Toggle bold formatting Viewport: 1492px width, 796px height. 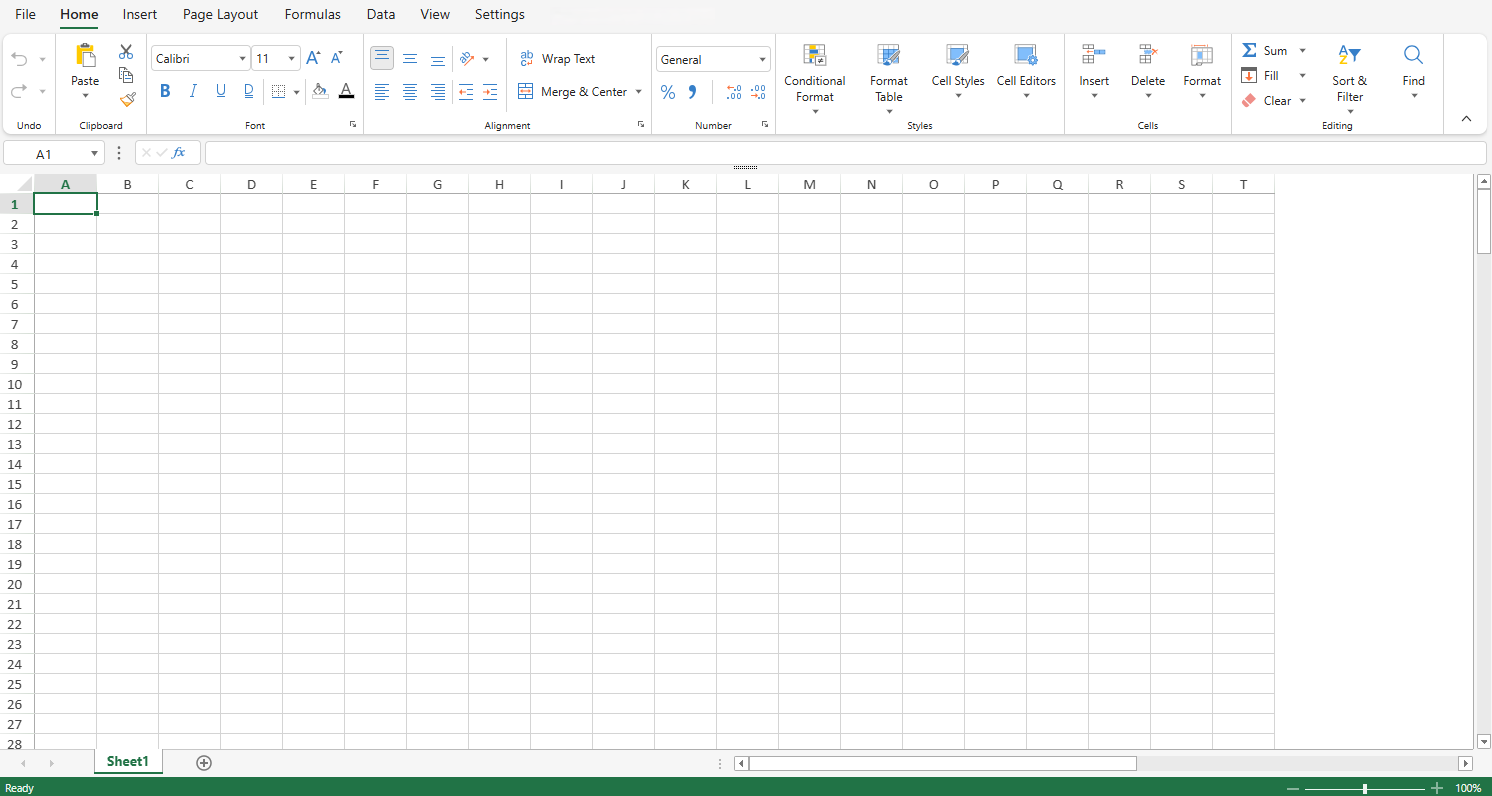165,91
